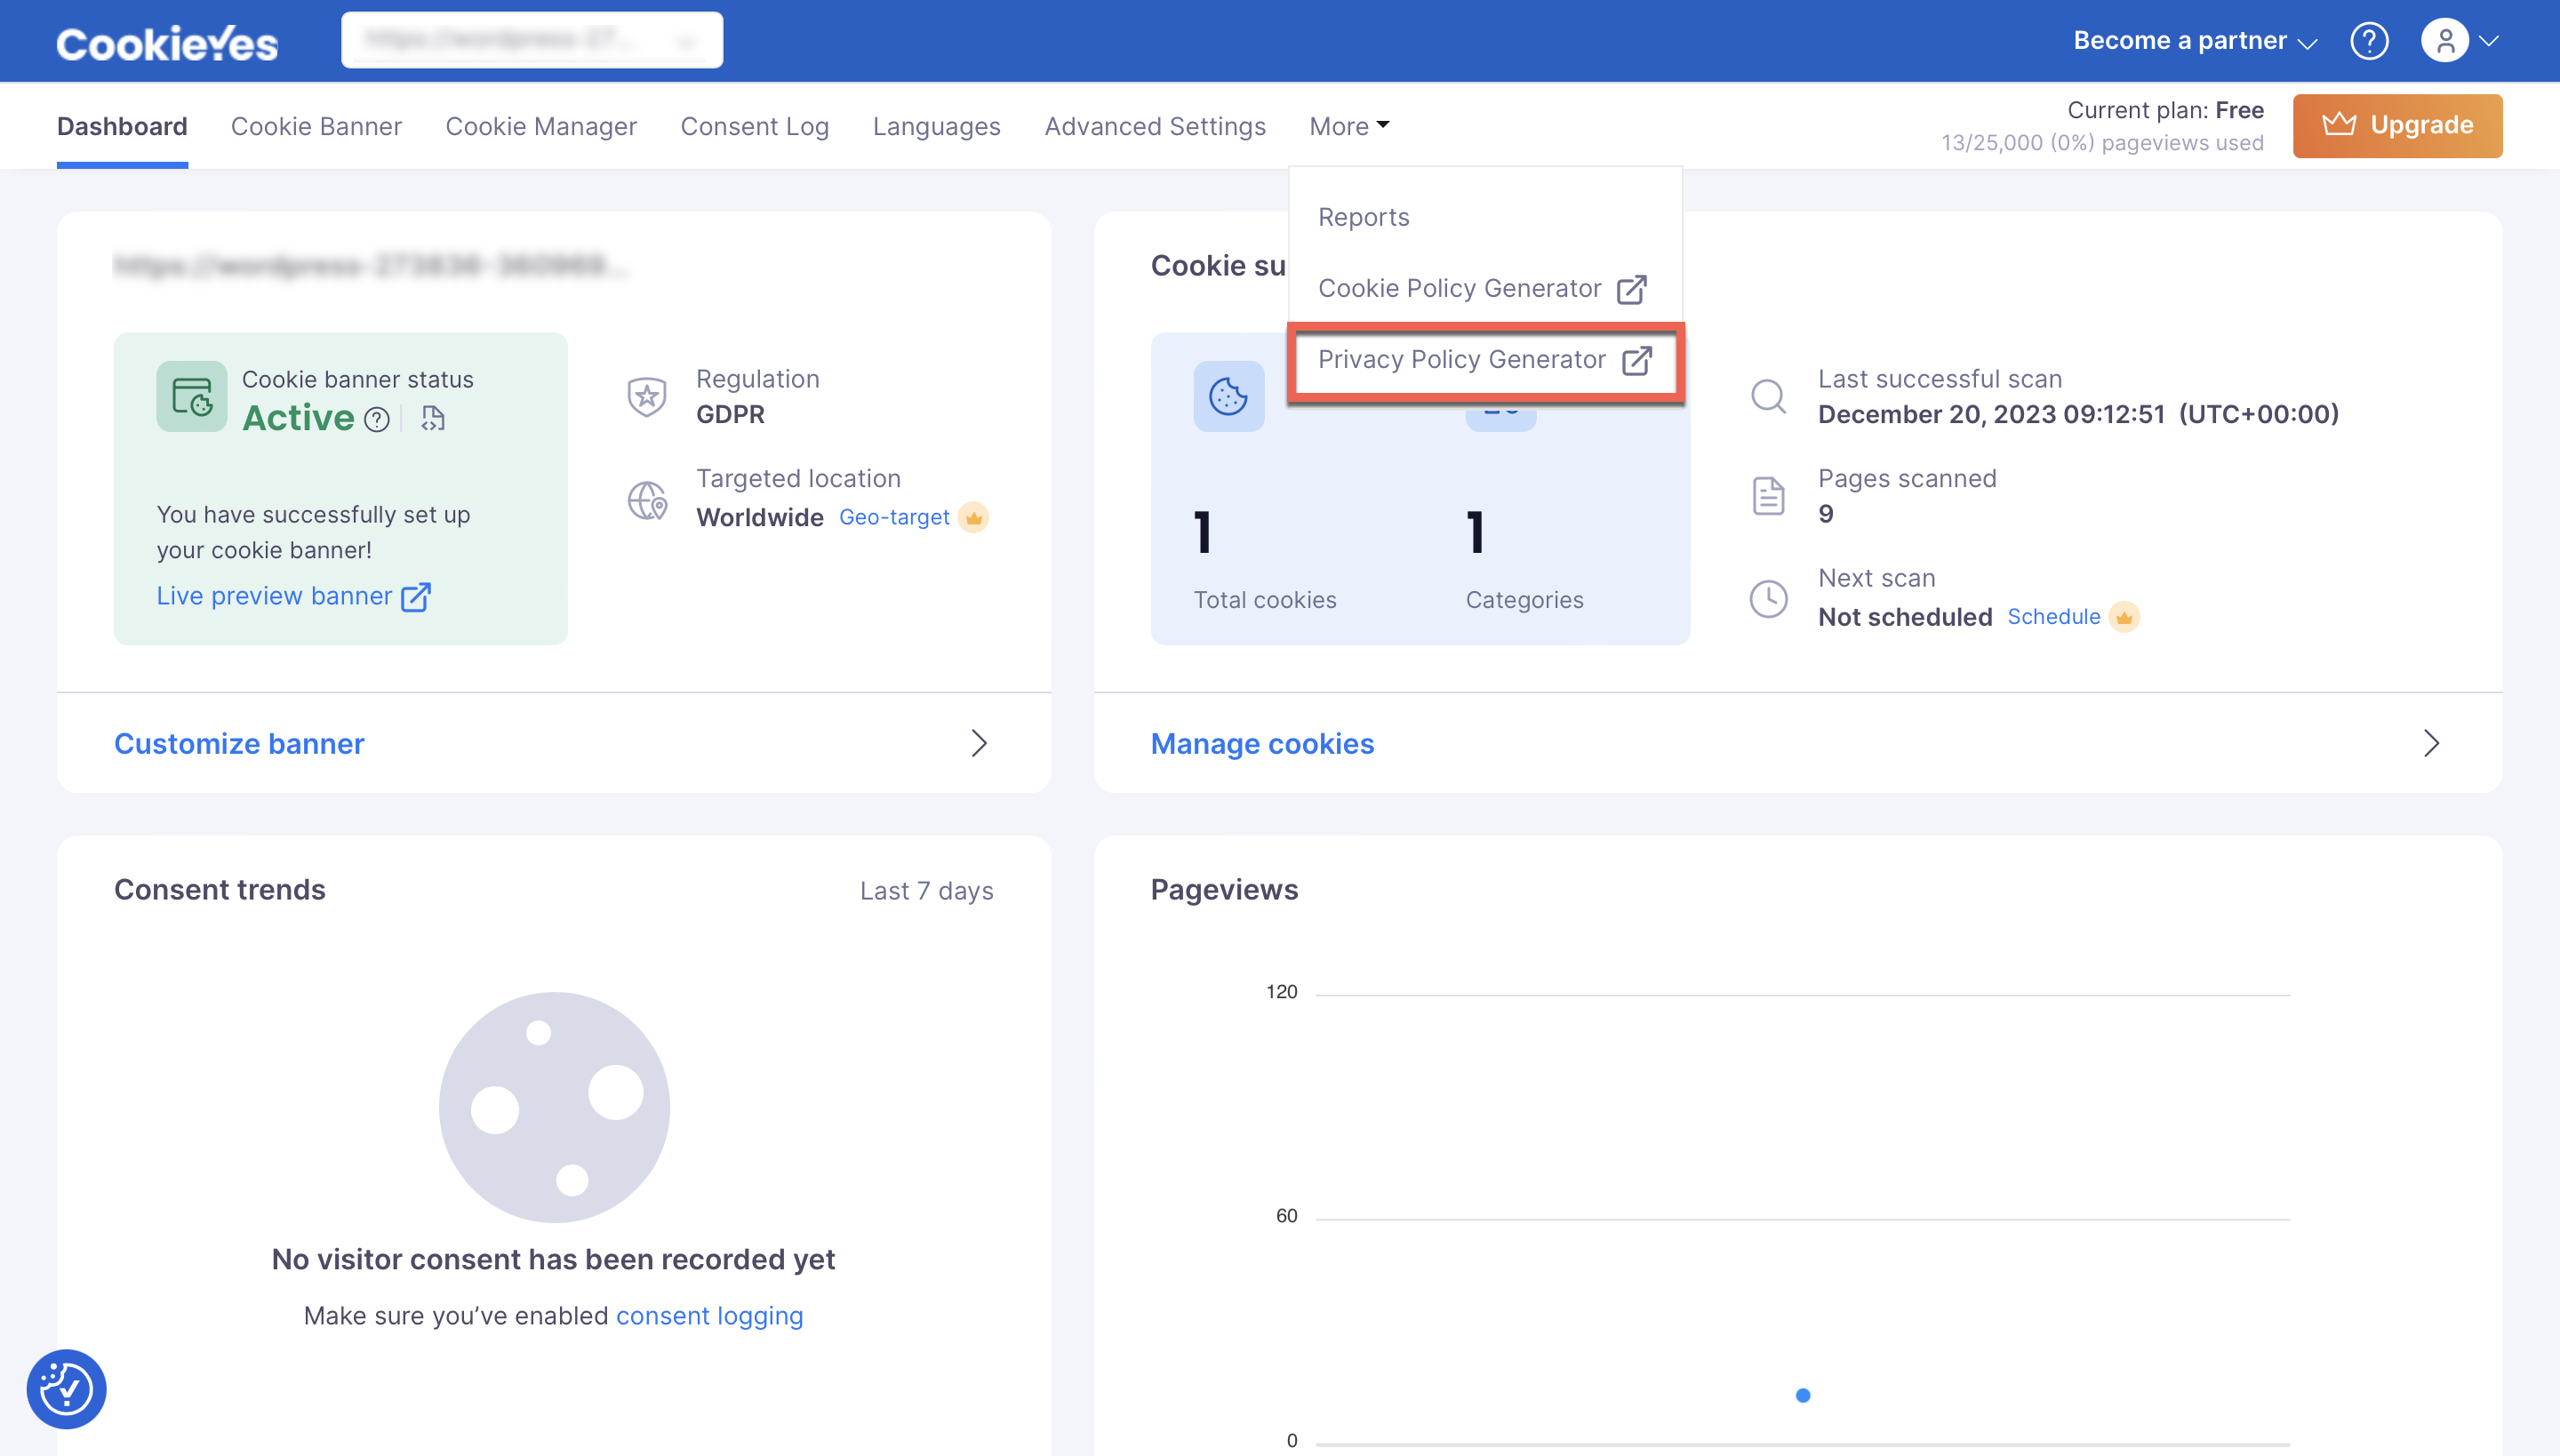The height and width of the screenshot is (1456, 2560).
Task: Click the Current plan: Free text
Action: pos(2165,110)
